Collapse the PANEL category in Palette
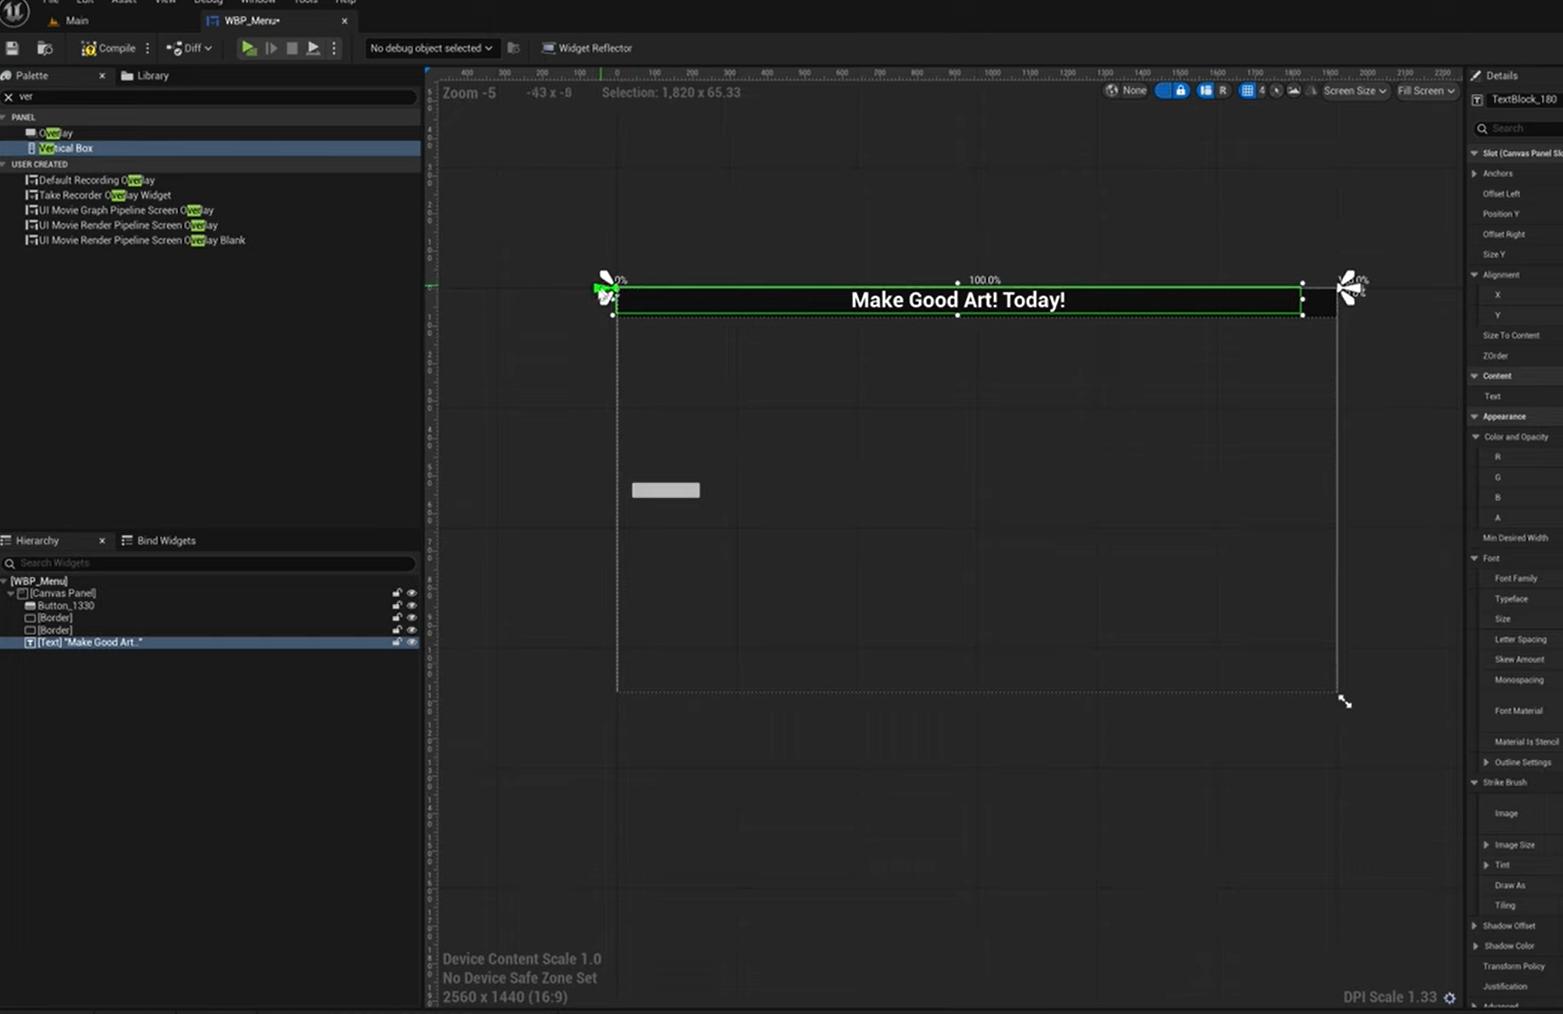This screenshot has width=1563, height=1014. pos(5,117)
